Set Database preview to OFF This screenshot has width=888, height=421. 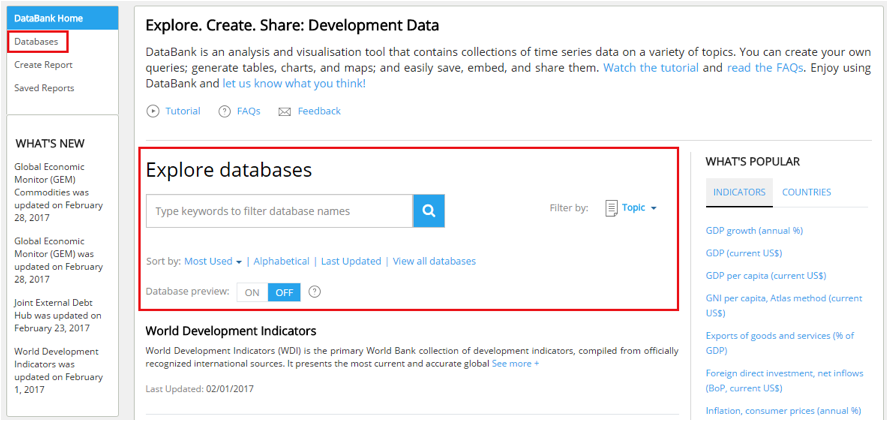coord(284,292)
